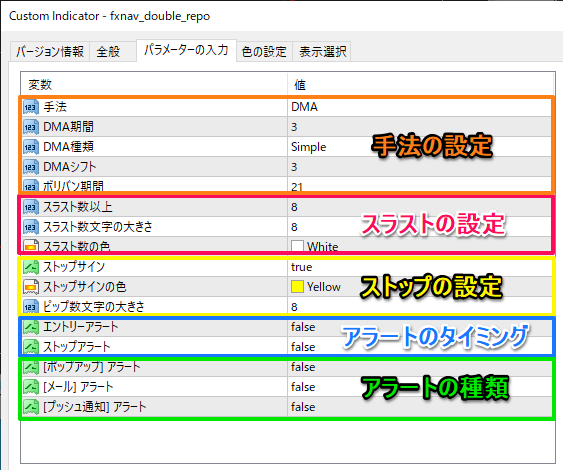Click the White color swatch

[x=297, y=246]
